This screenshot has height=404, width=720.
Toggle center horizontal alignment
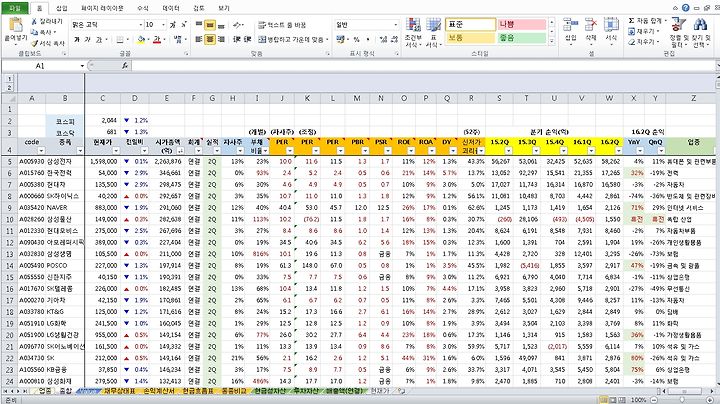pos(210,40)
